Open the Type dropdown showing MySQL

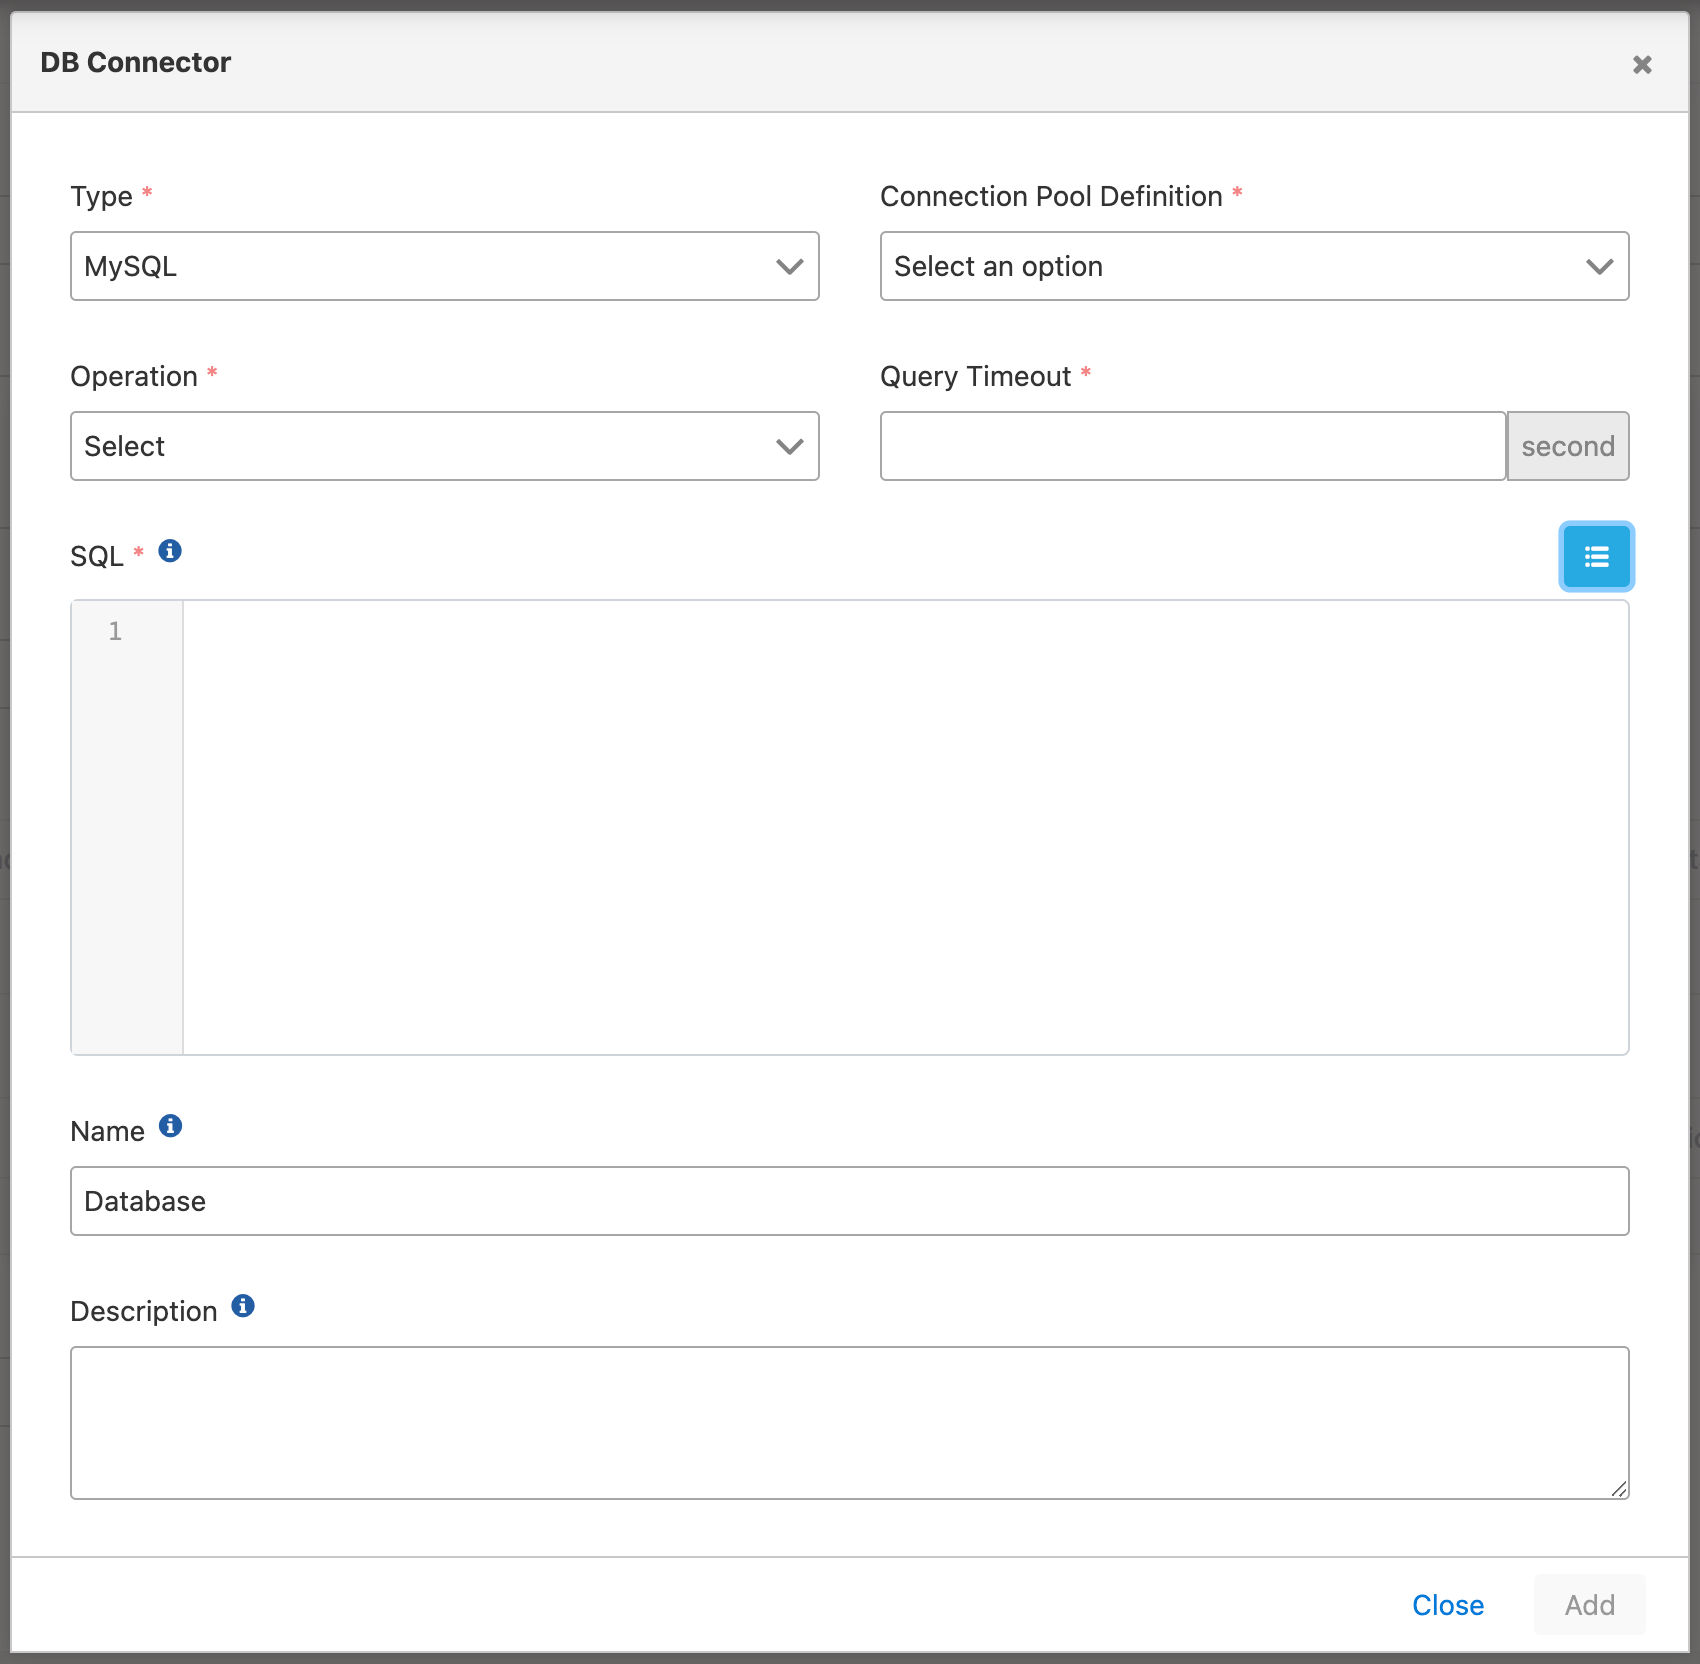tap(445, 266)
